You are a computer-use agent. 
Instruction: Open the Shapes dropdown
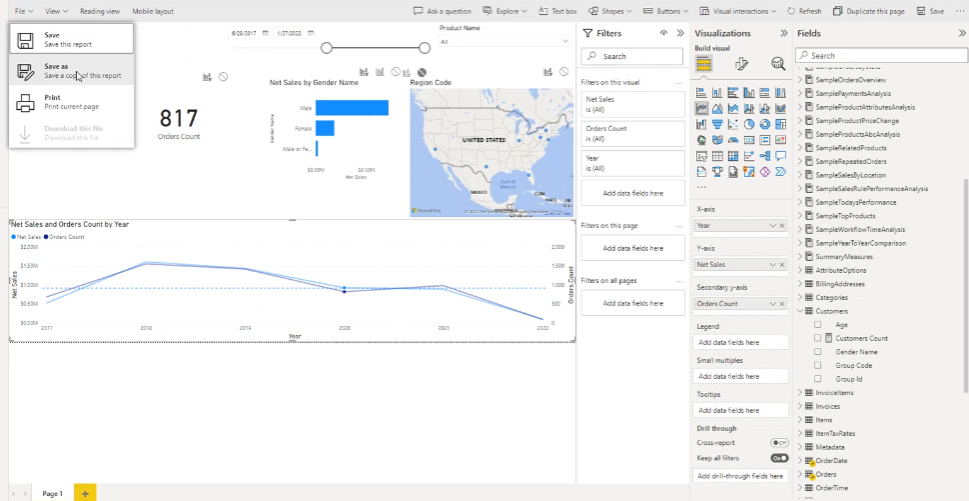click(610, 11)
